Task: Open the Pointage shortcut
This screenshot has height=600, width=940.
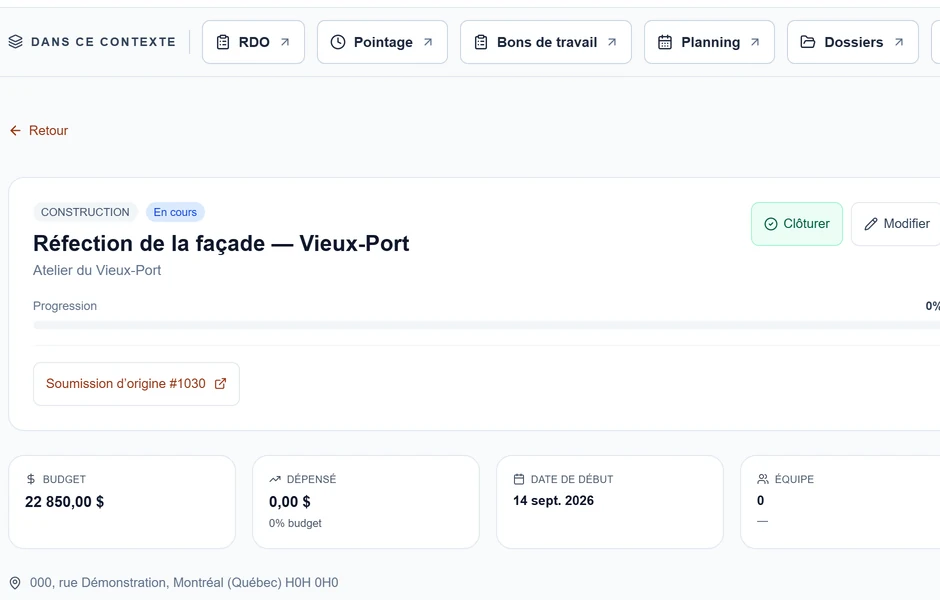Action: pos(382,42)
